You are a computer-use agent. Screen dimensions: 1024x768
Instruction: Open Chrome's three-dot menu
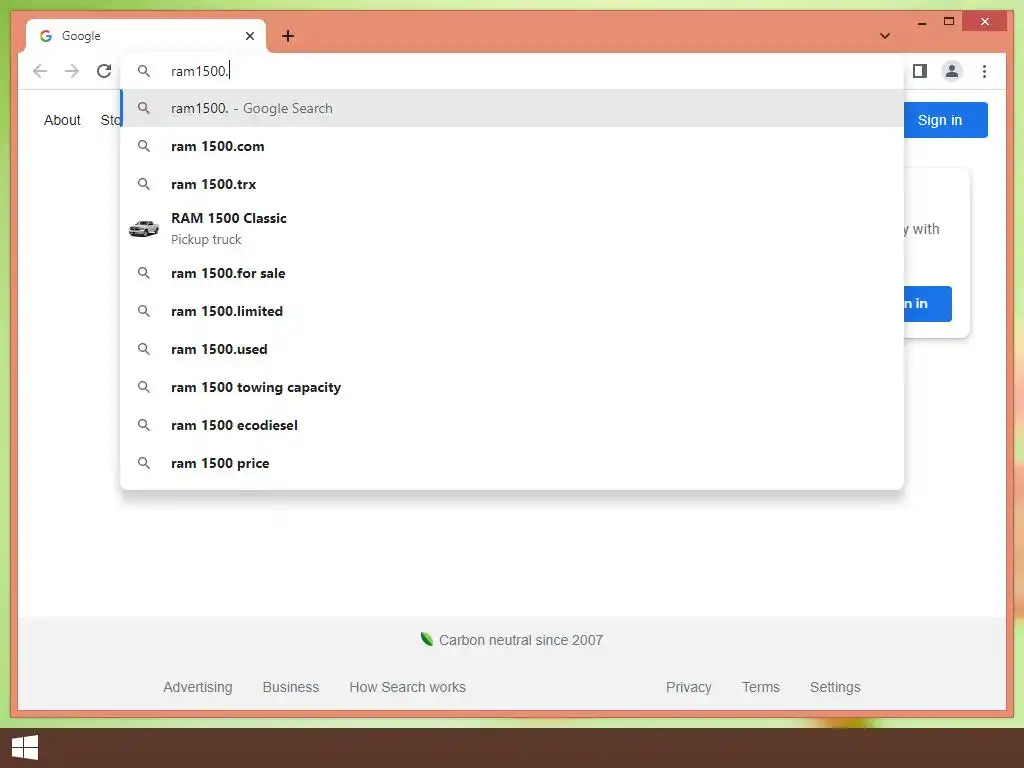point(984,71)
